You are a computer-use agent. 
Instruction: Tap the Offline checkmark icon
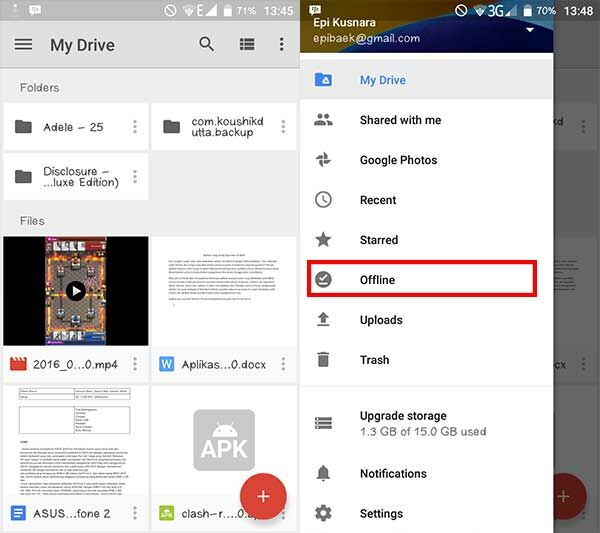click(x=323, y=279)
